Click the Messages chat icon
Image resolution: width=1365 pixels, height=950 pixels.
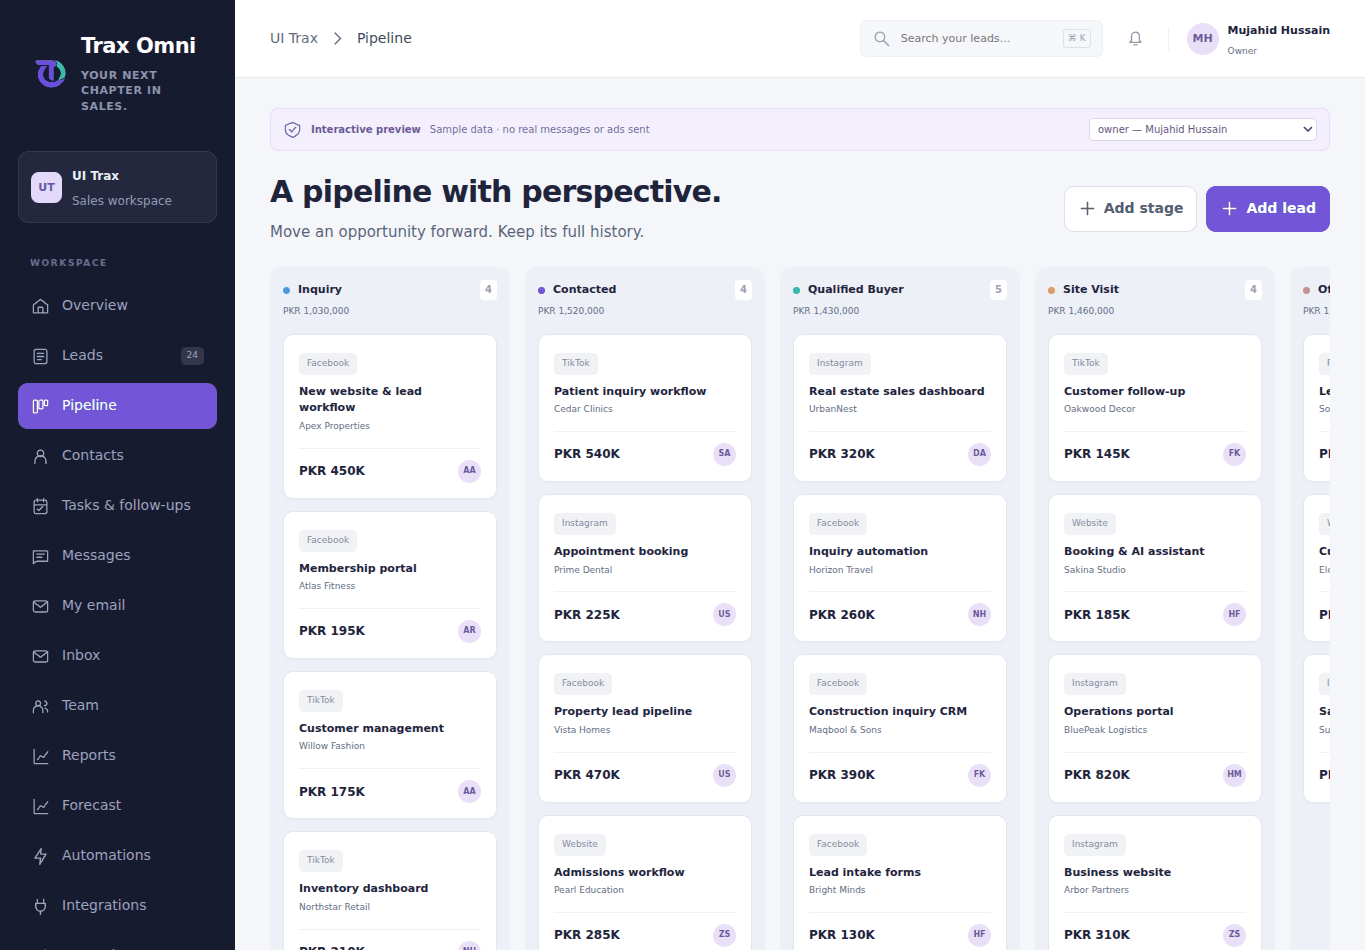click(x=41, y=556)
